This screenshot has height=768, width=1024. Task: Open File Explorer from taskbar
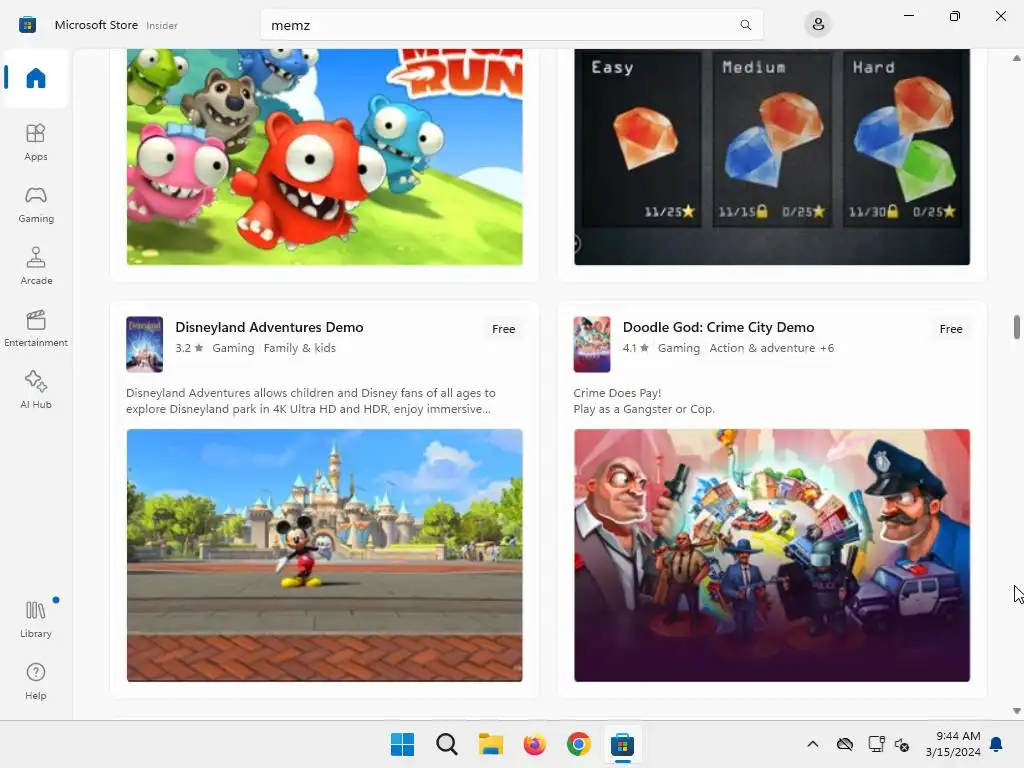490,744
